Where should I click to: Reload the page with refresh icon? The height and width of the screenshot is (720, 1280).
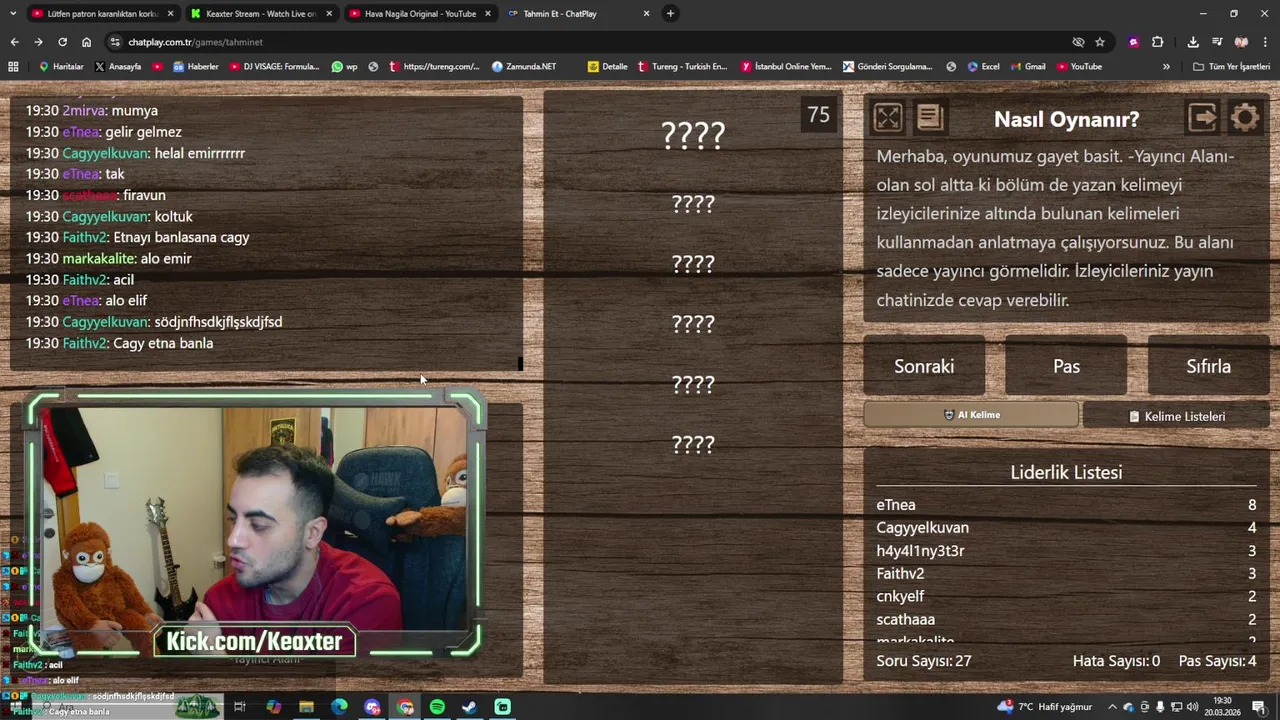tap(62, 42)
